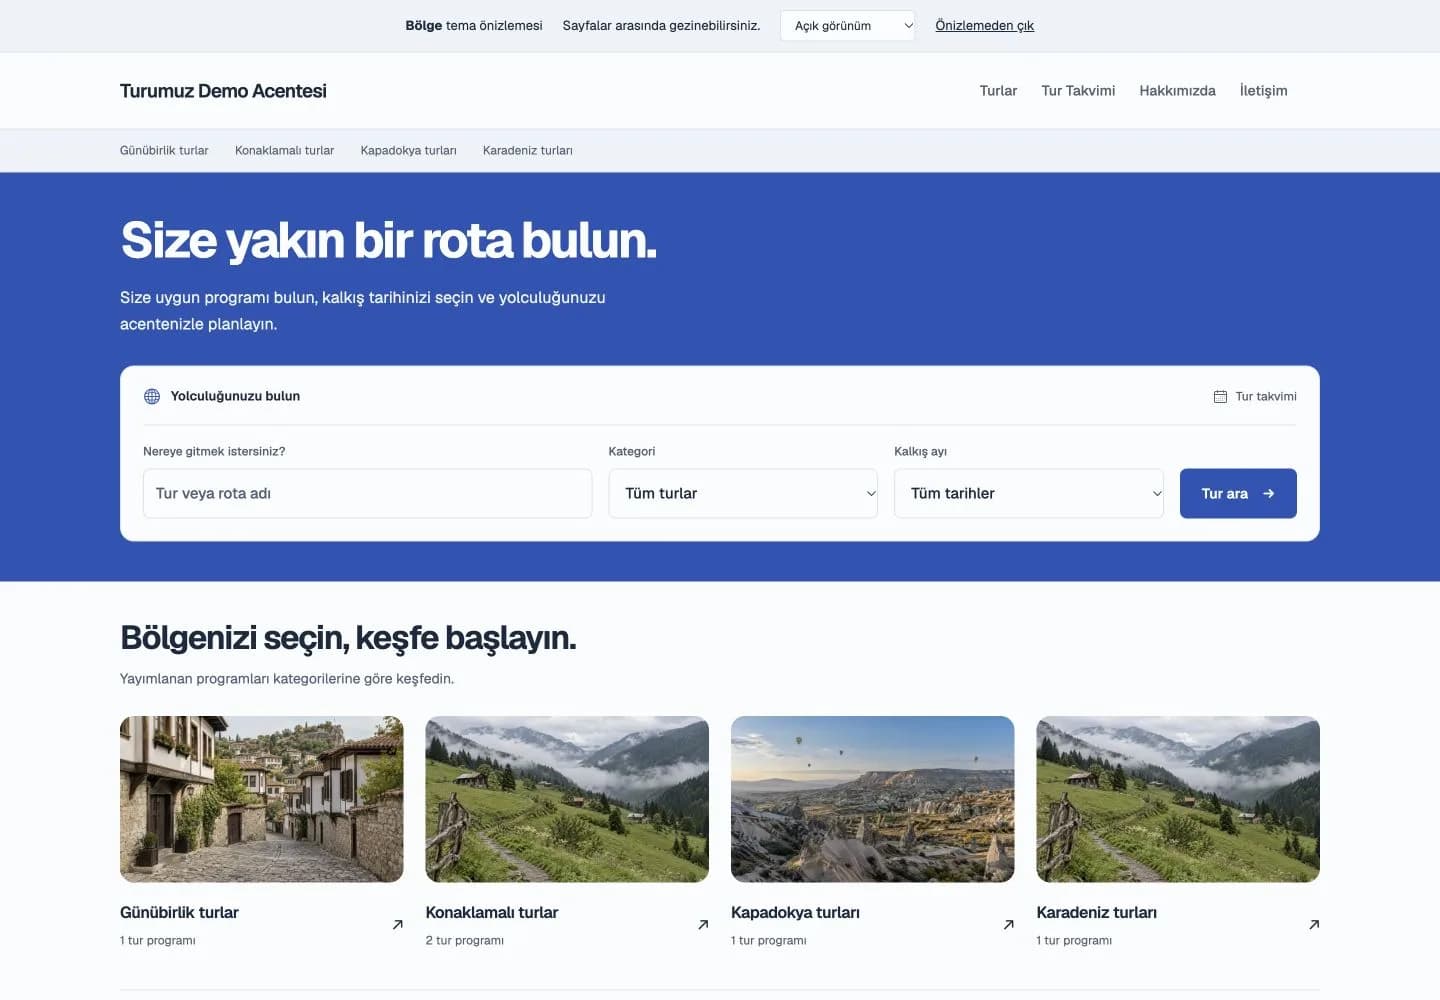The image size is (1440, 1000).
Task: Focus the Tur veya rota adı search field
Action: (367, 494)
